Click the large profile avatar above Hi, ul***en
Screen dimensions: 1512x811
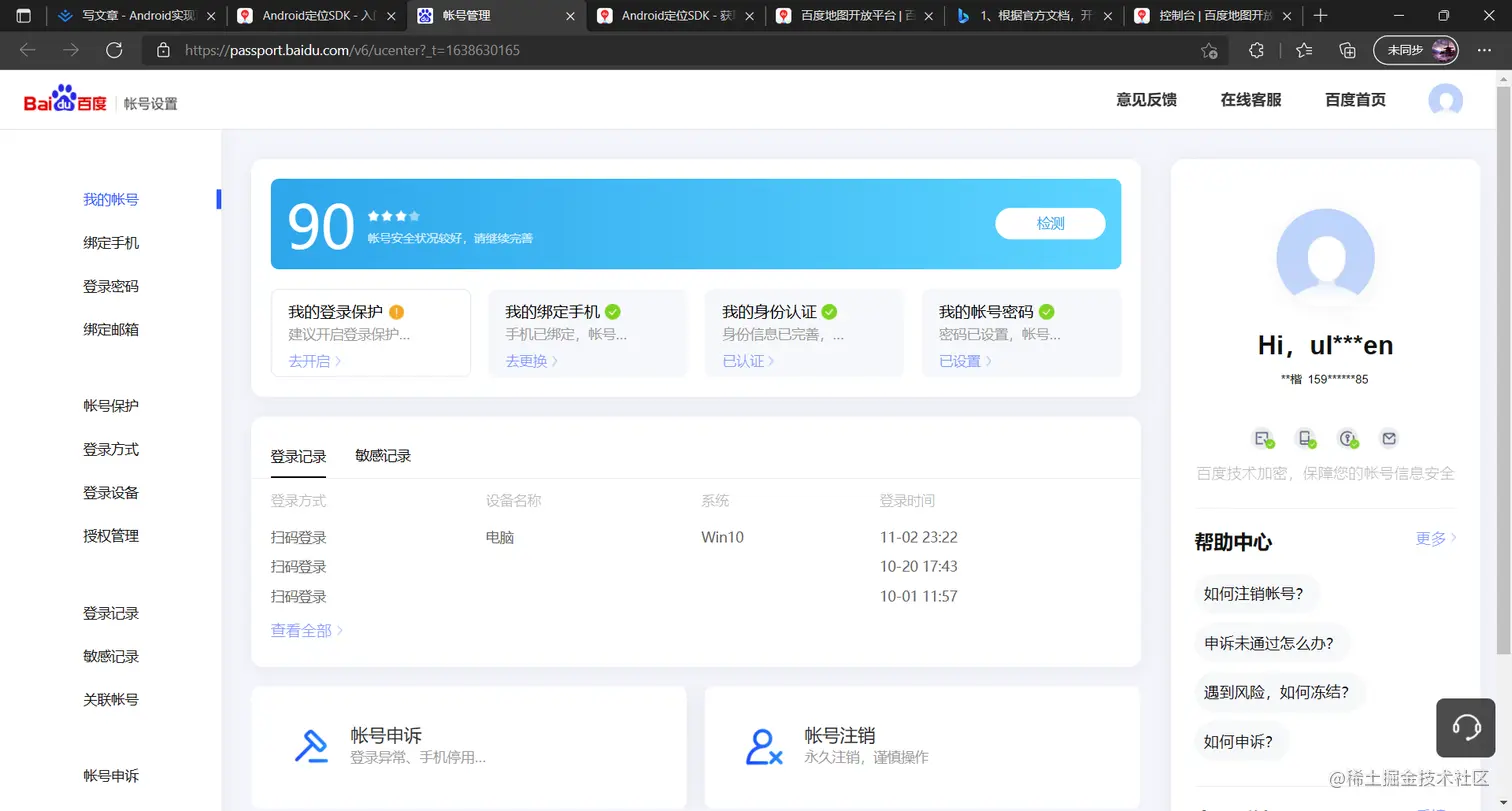click(1325, 257)
